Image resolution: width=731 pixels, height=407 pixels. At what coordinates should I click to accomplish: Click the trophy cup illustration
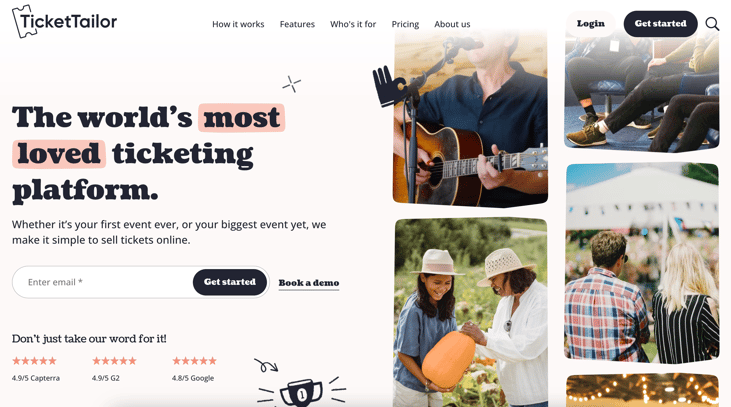point(302,393)
